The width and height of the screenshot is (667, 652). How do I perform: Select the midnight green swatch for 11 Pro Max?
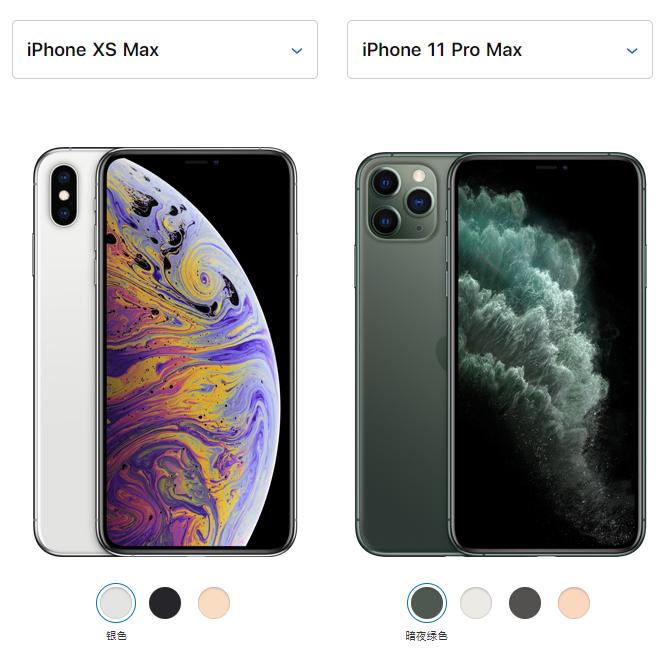[427, 603]
